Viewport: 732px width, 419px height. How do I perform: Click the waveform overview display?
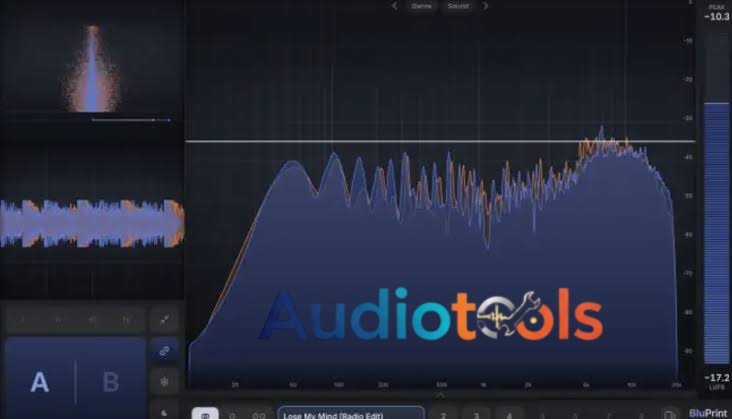[92, 223]
